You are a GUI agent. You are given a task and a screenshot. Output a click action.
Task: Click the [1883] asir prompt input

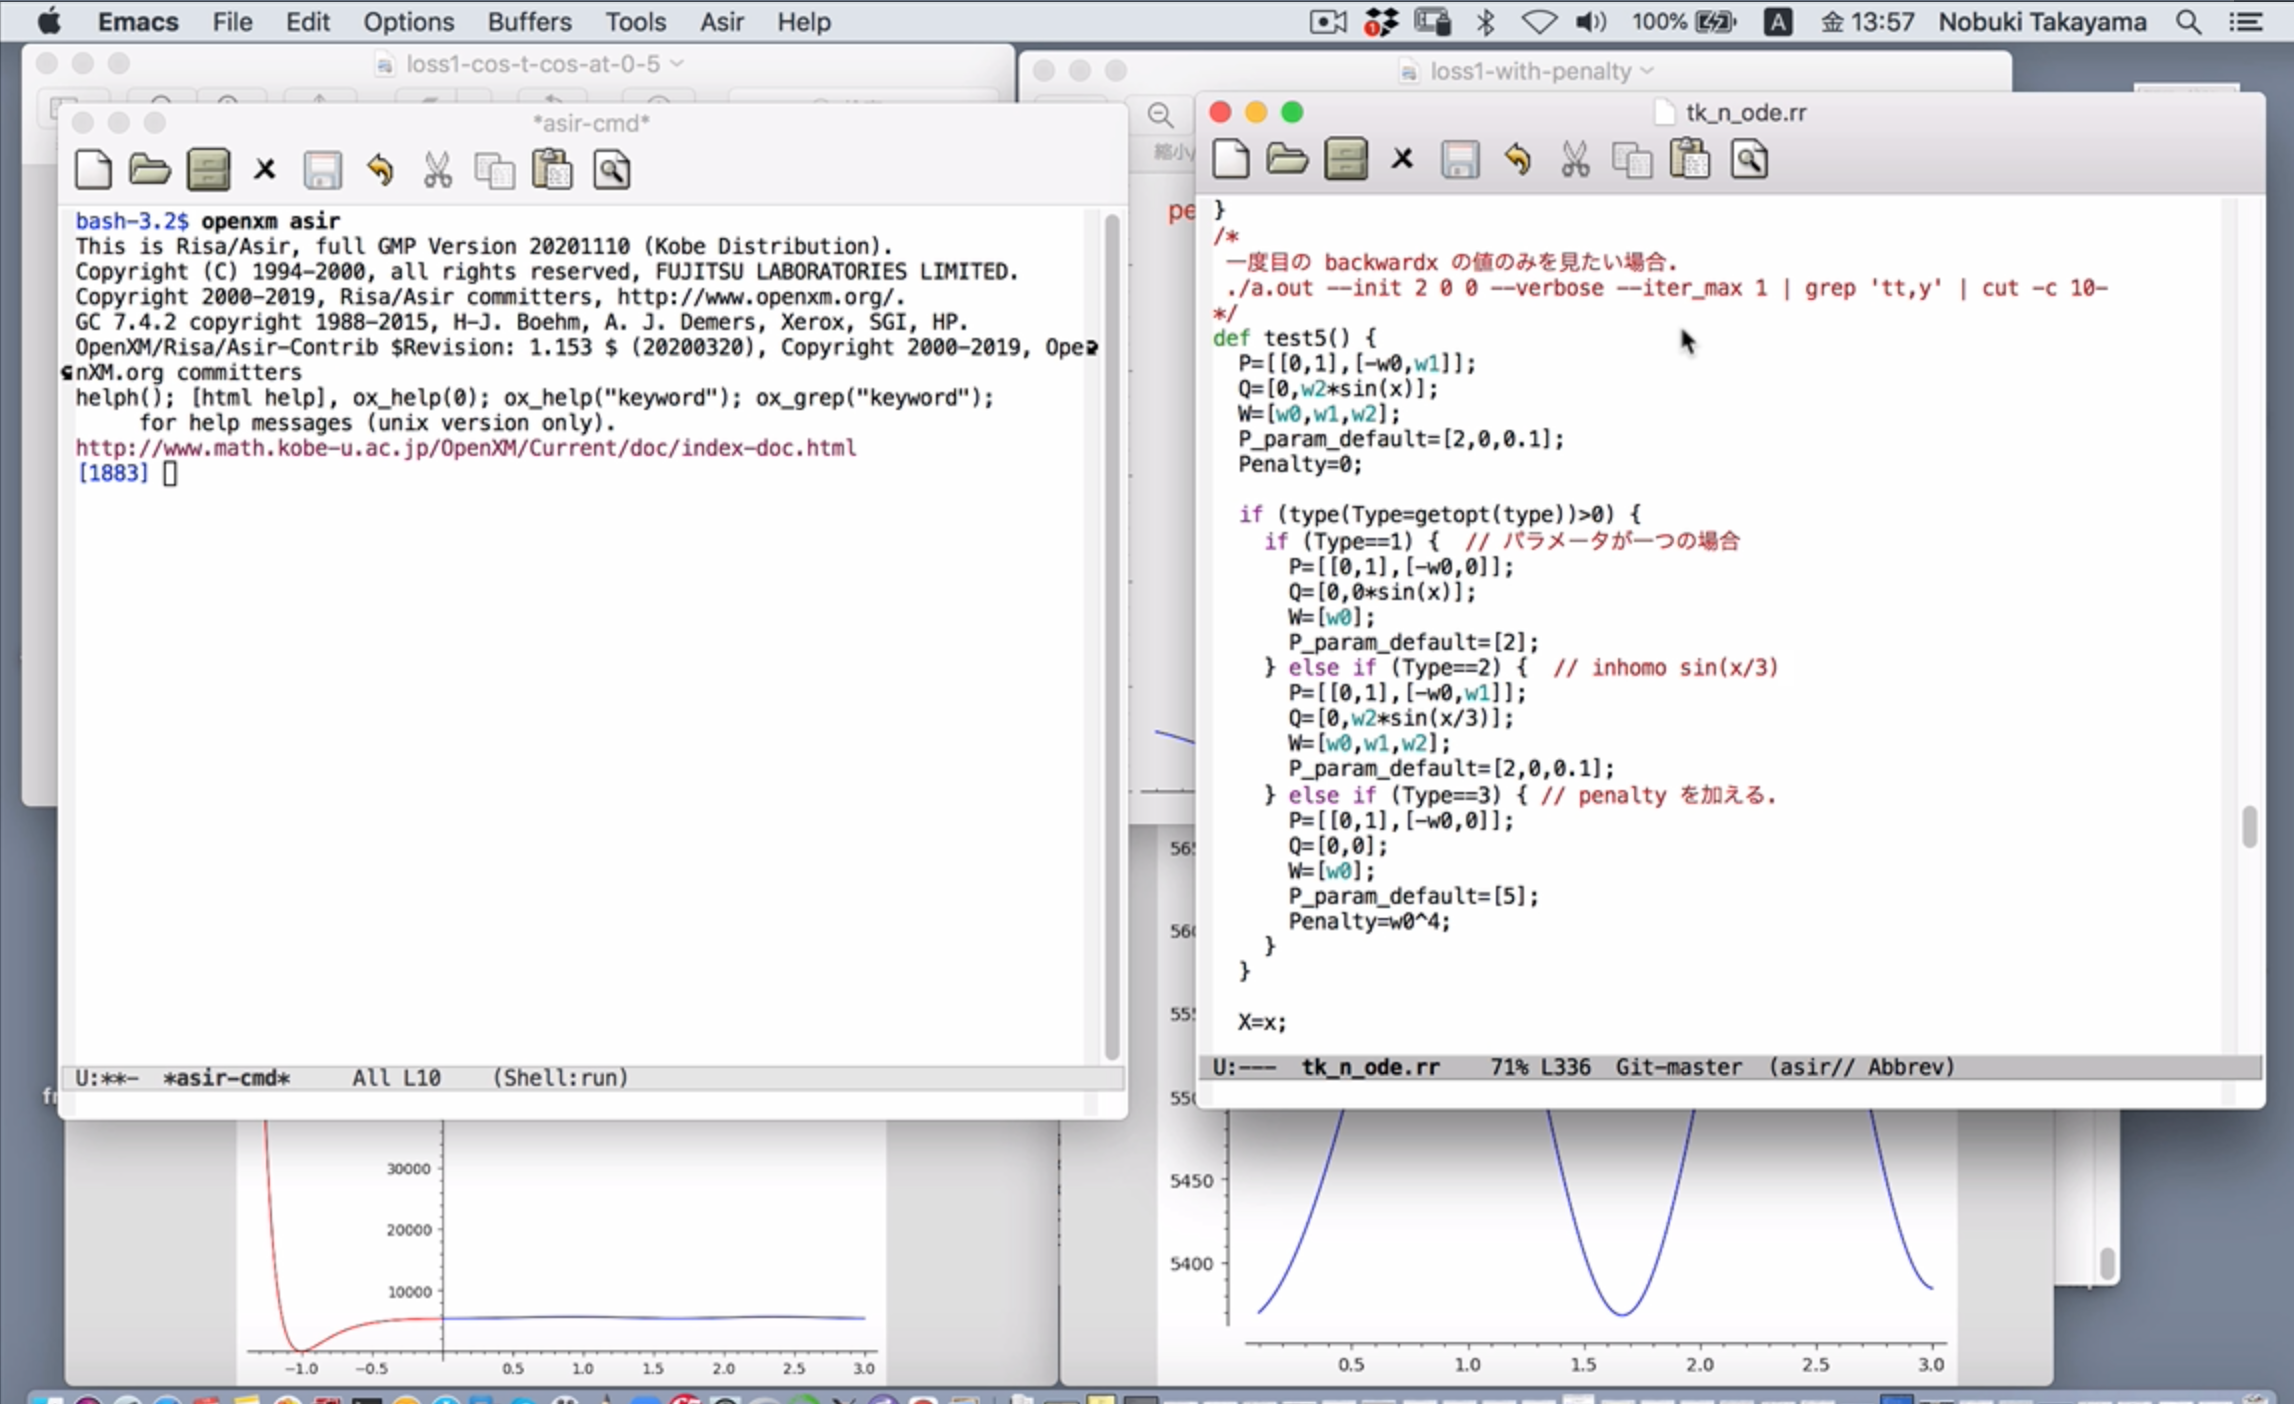coord(170,473)
